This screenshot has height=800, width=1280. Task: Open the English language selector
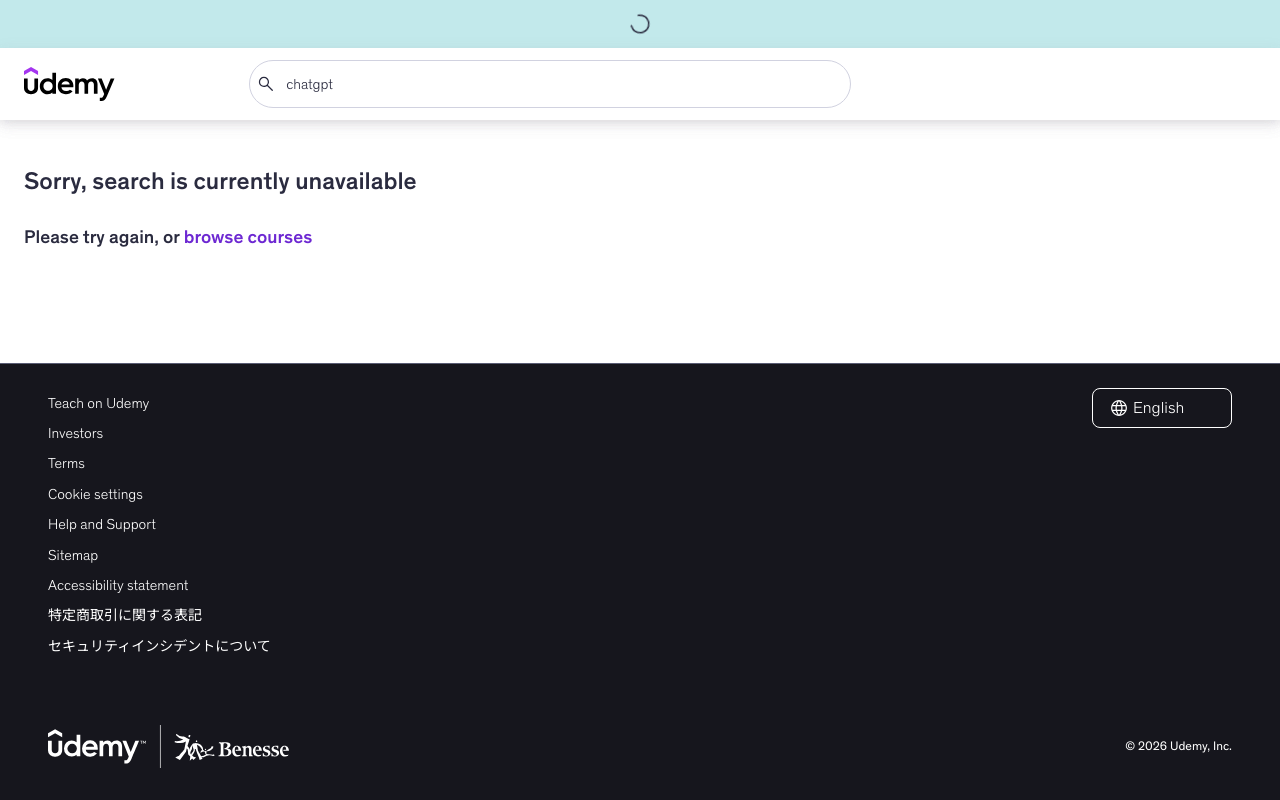coord(1162,408)
